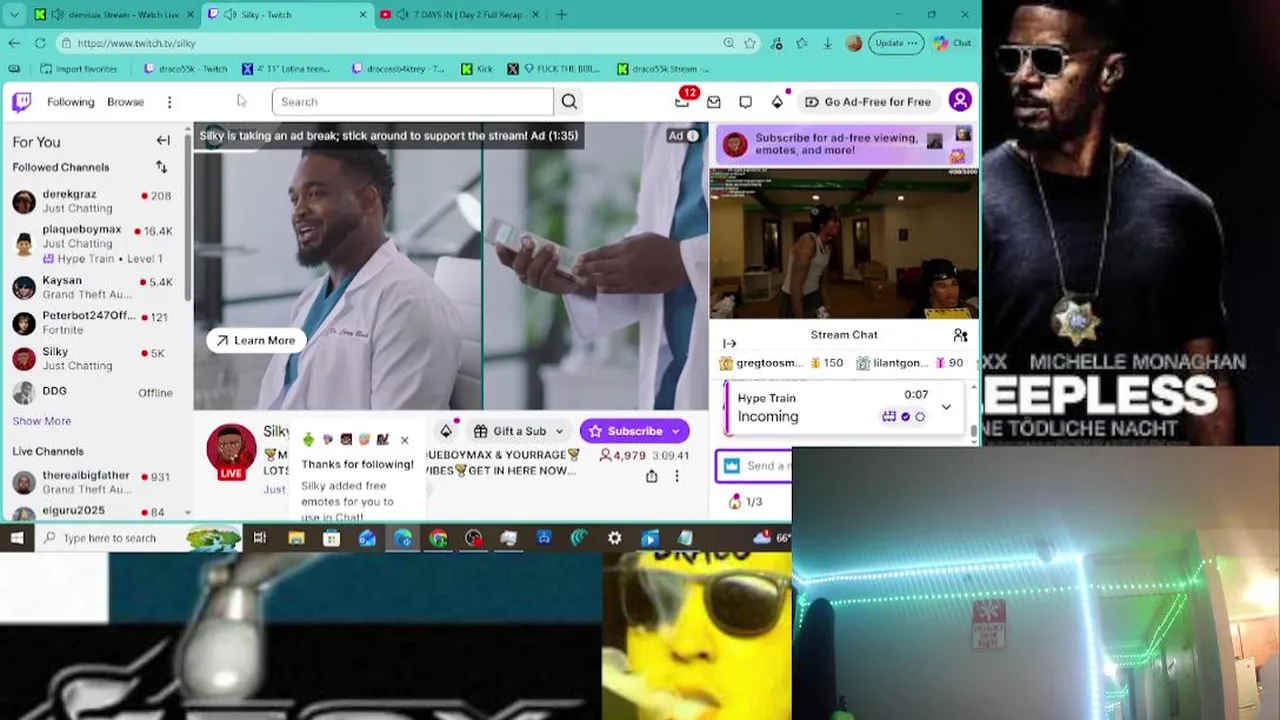Open the Subscribe button dropdown

pyautogui.click(x=676, y=431)
